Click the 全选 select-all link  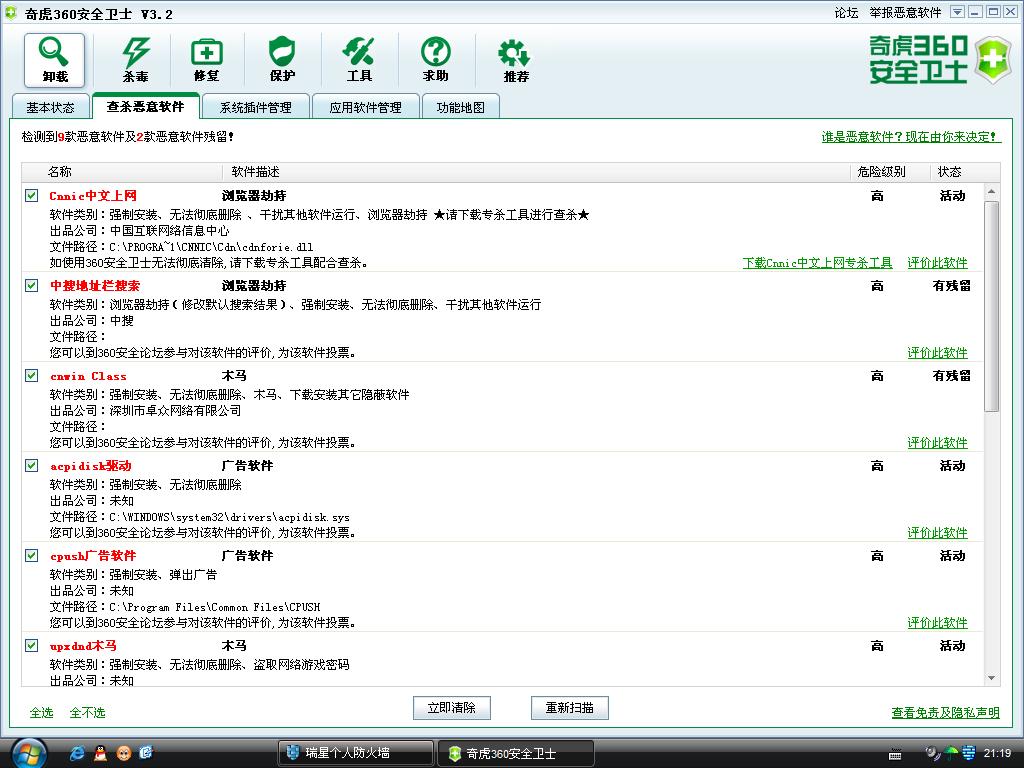point(41,712)
